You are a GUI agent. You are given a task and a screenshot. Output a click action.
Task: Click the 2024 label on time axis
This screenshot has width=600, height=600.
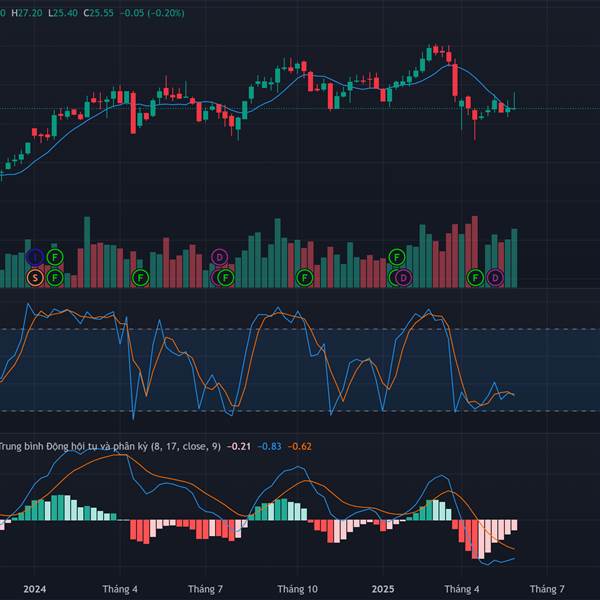tap(35, 589)
